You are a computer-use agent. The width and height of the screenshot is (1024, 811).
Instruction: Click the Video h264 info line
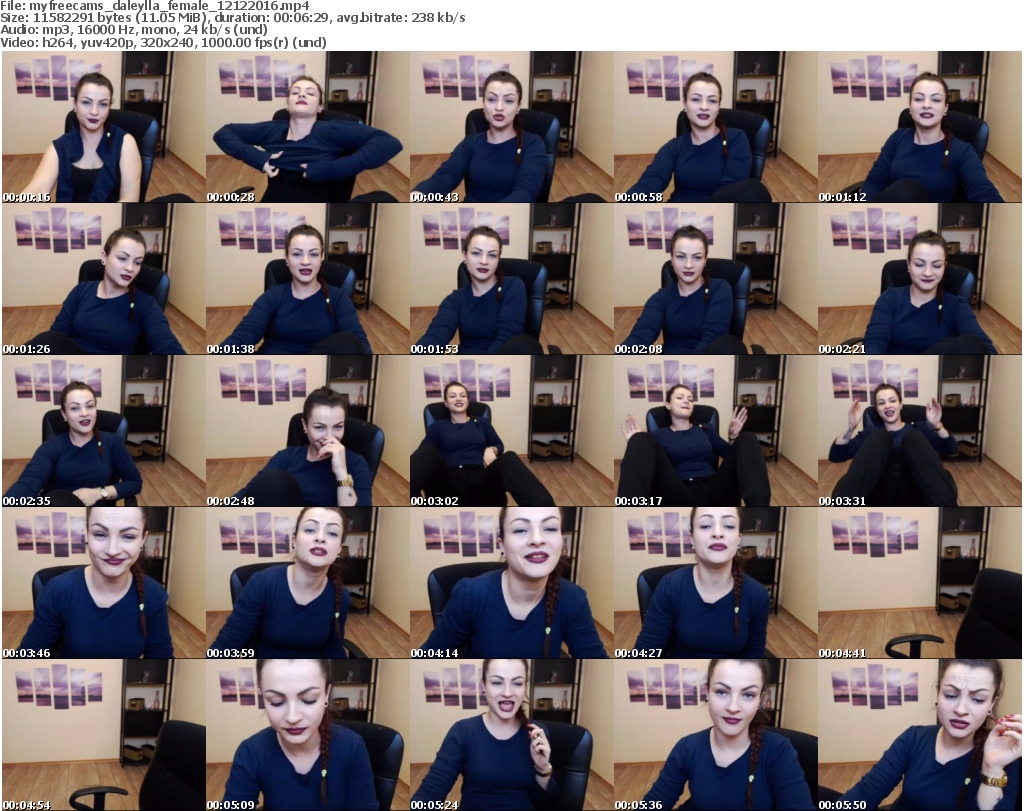point(163,42)
